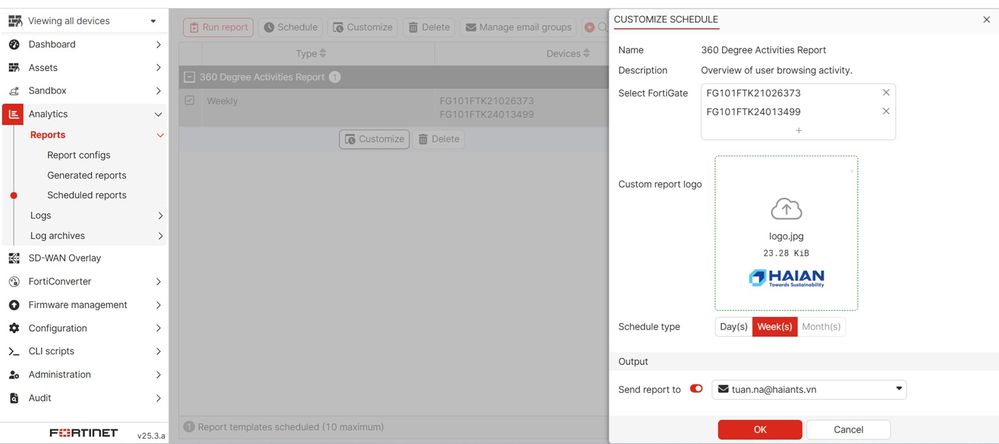Open Report configs in the sidebar
Screen dimensions: 999x444
tap(78, 155)
